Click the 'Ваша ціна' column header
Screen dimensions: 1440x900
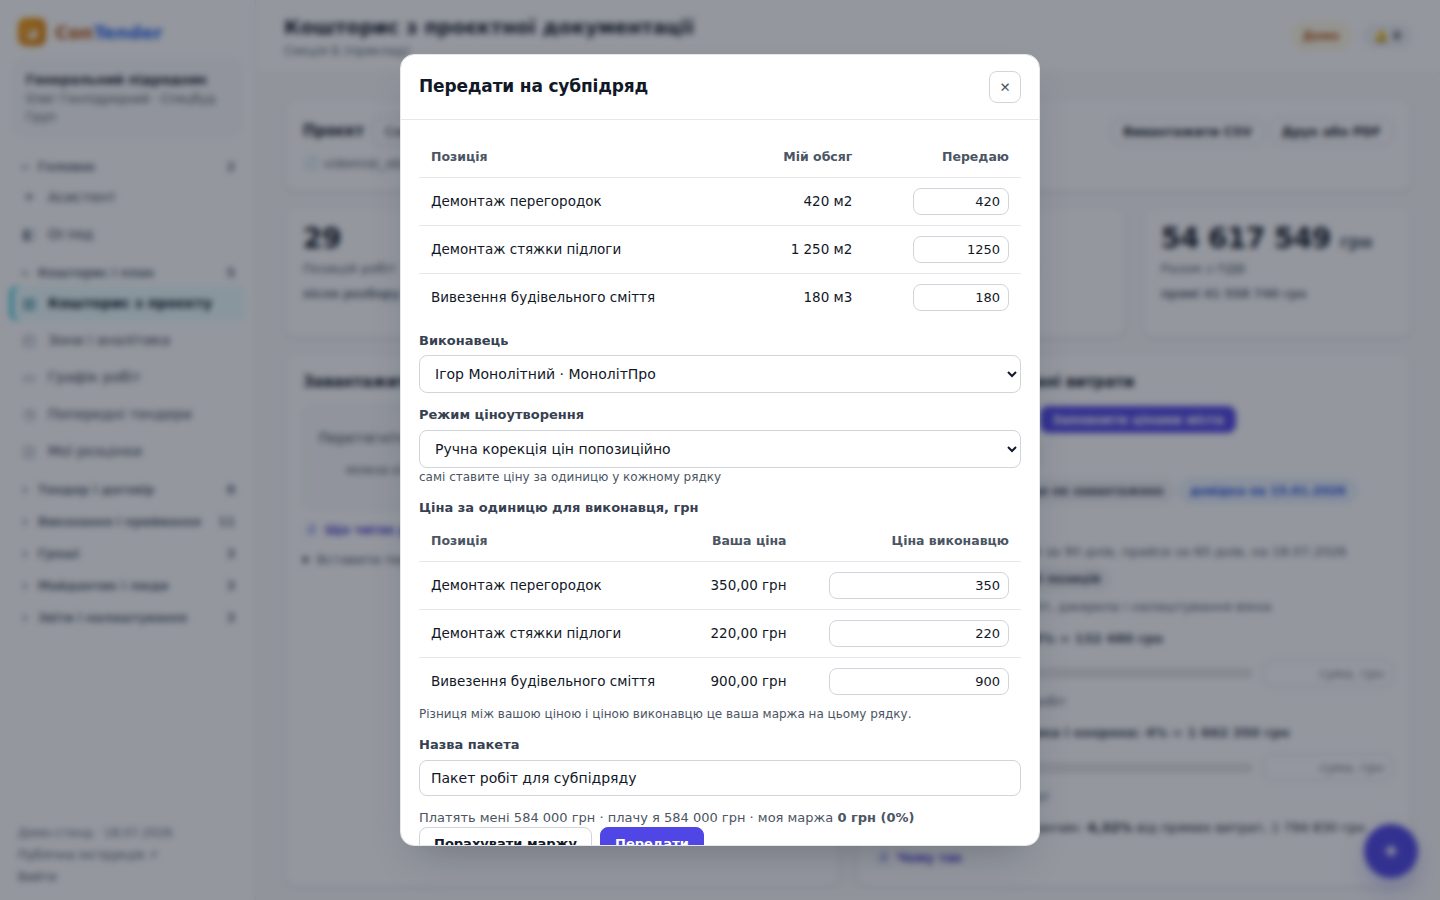749,540
